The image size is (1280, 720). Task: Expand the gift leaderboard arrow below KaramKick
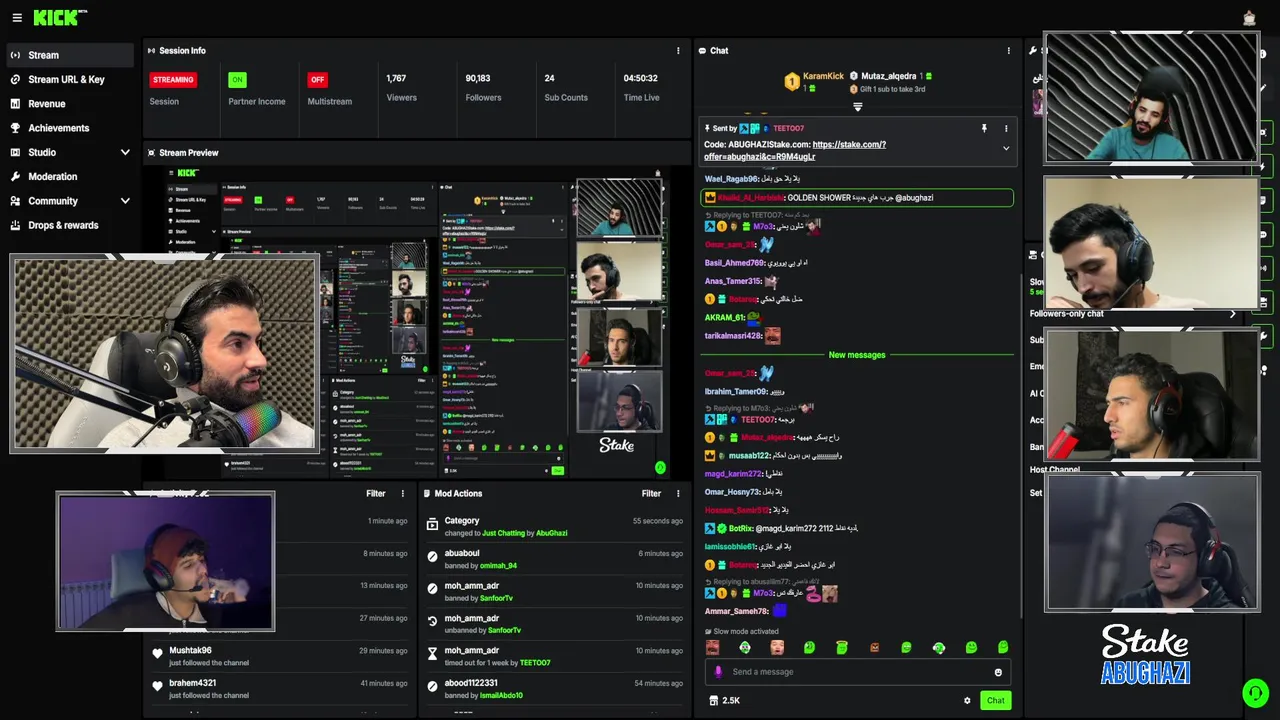point(857,107)
